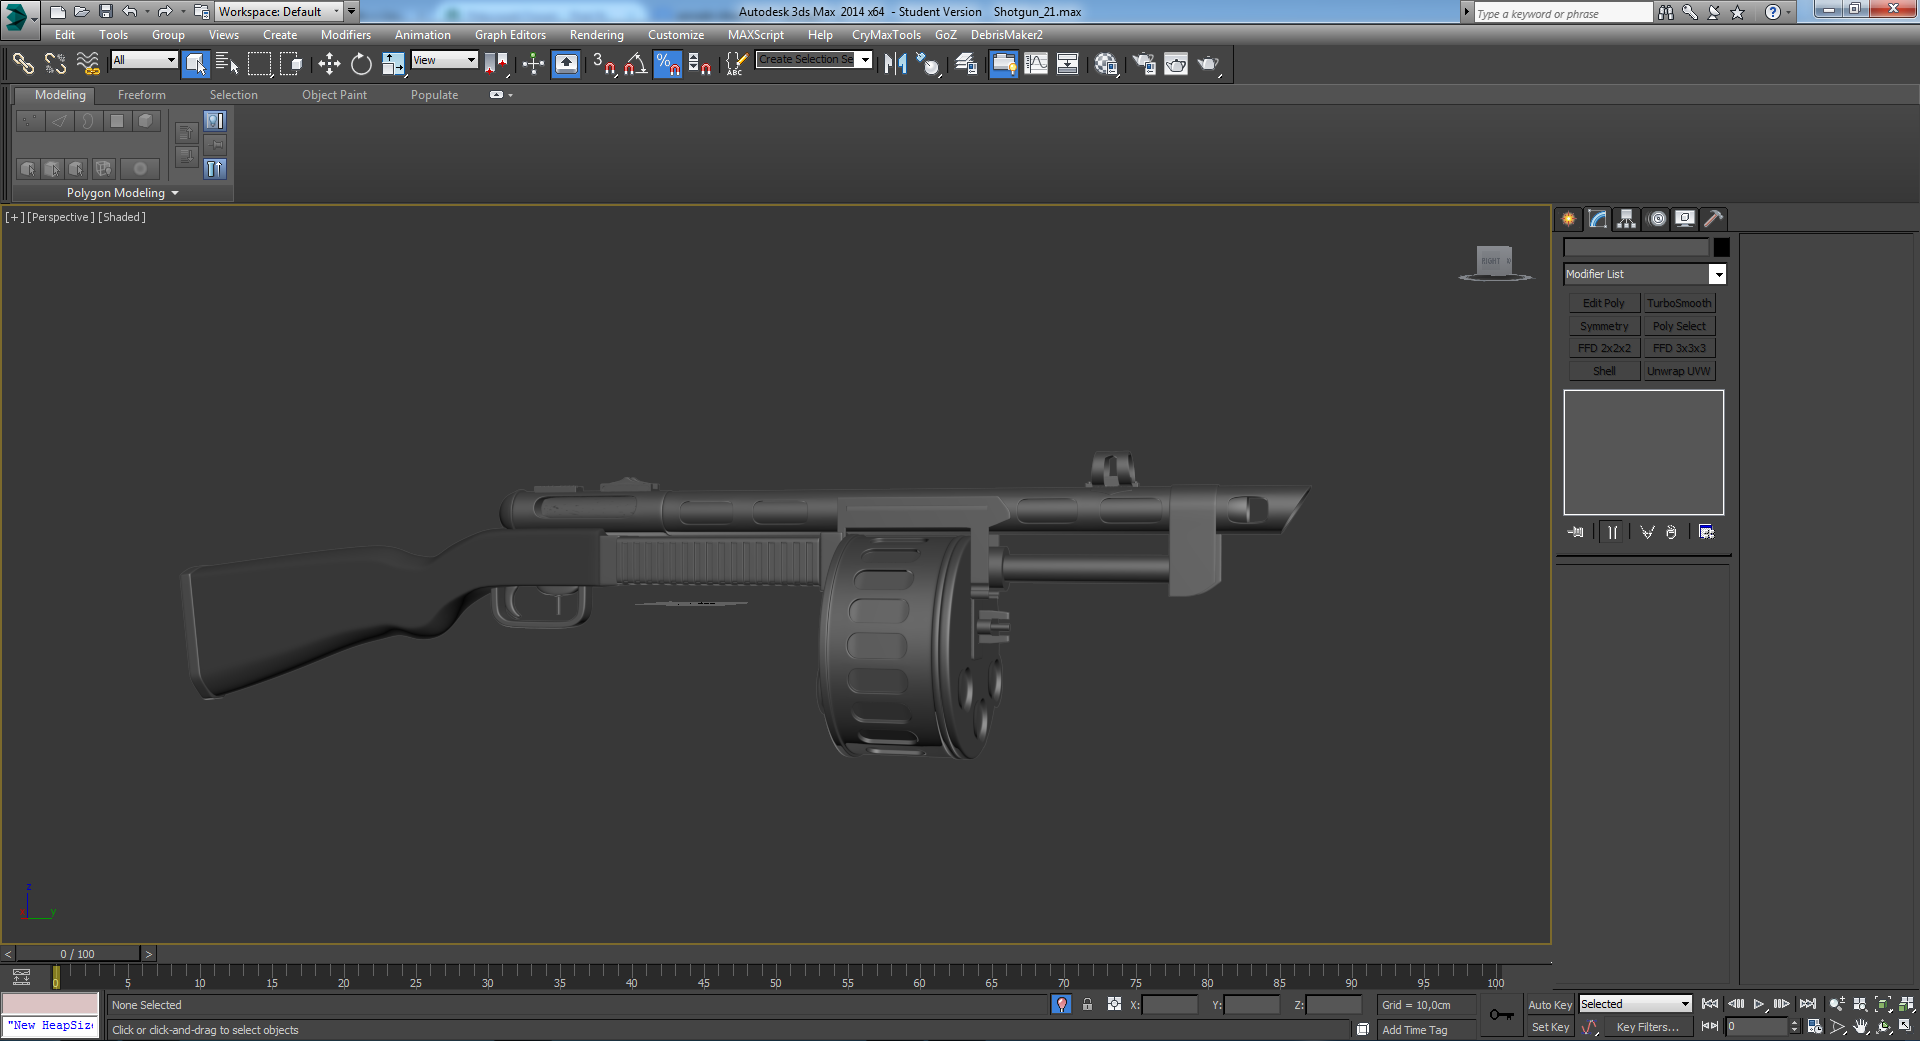Open the Schematic View icon
Image resolution: width=1920 pixels, height=1041 pixels.
point(1068,64)
